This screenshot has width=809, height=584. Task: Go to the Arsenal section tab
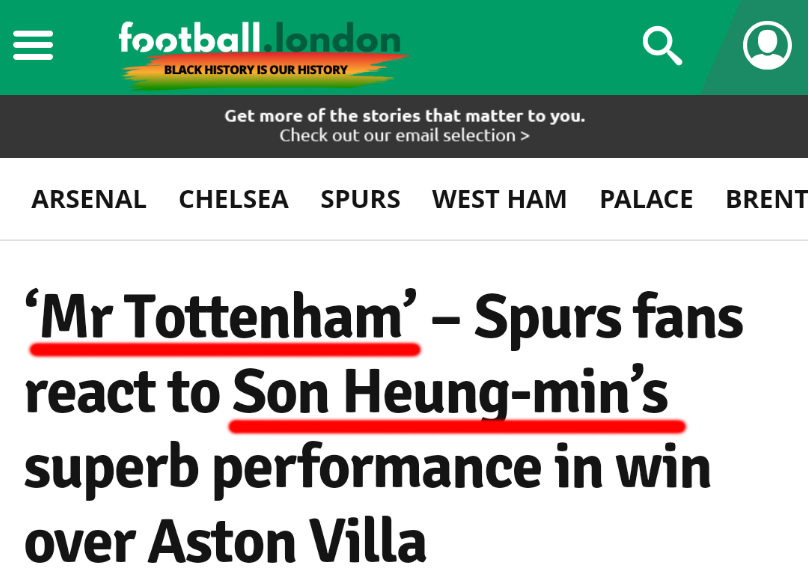[x=89, y=199]
